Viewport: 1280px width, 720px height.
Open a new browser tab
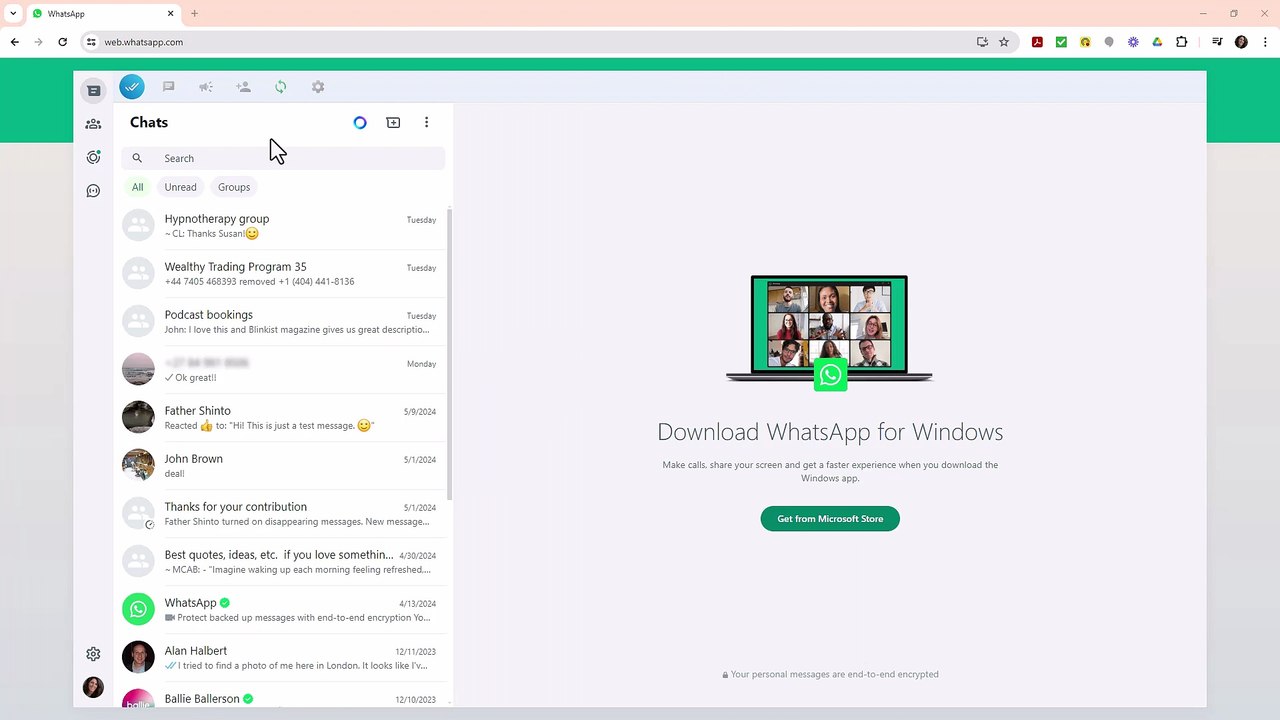tap(194, 14)
